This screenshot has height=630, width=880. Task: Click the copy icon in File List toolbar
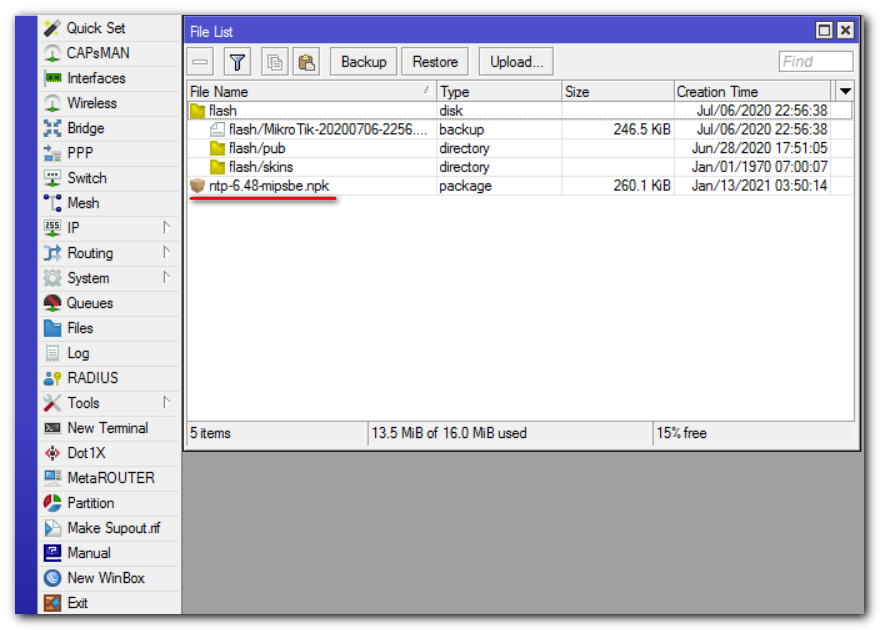tap(273, 62)
